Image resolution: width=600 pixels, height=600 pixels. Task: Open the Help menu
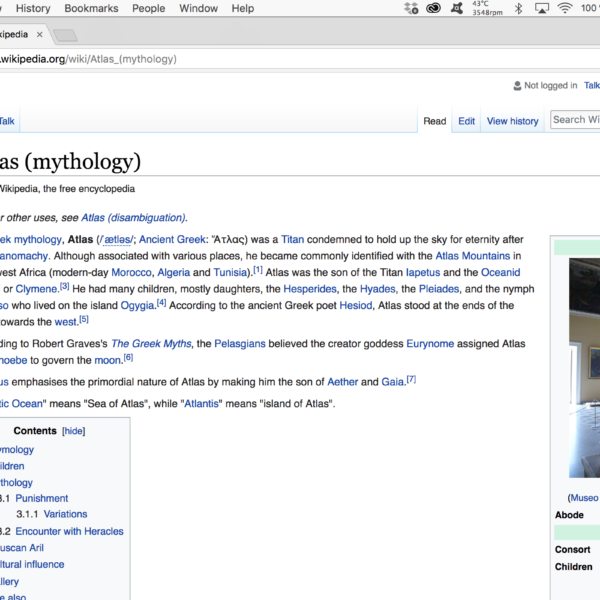click(243, 8)
